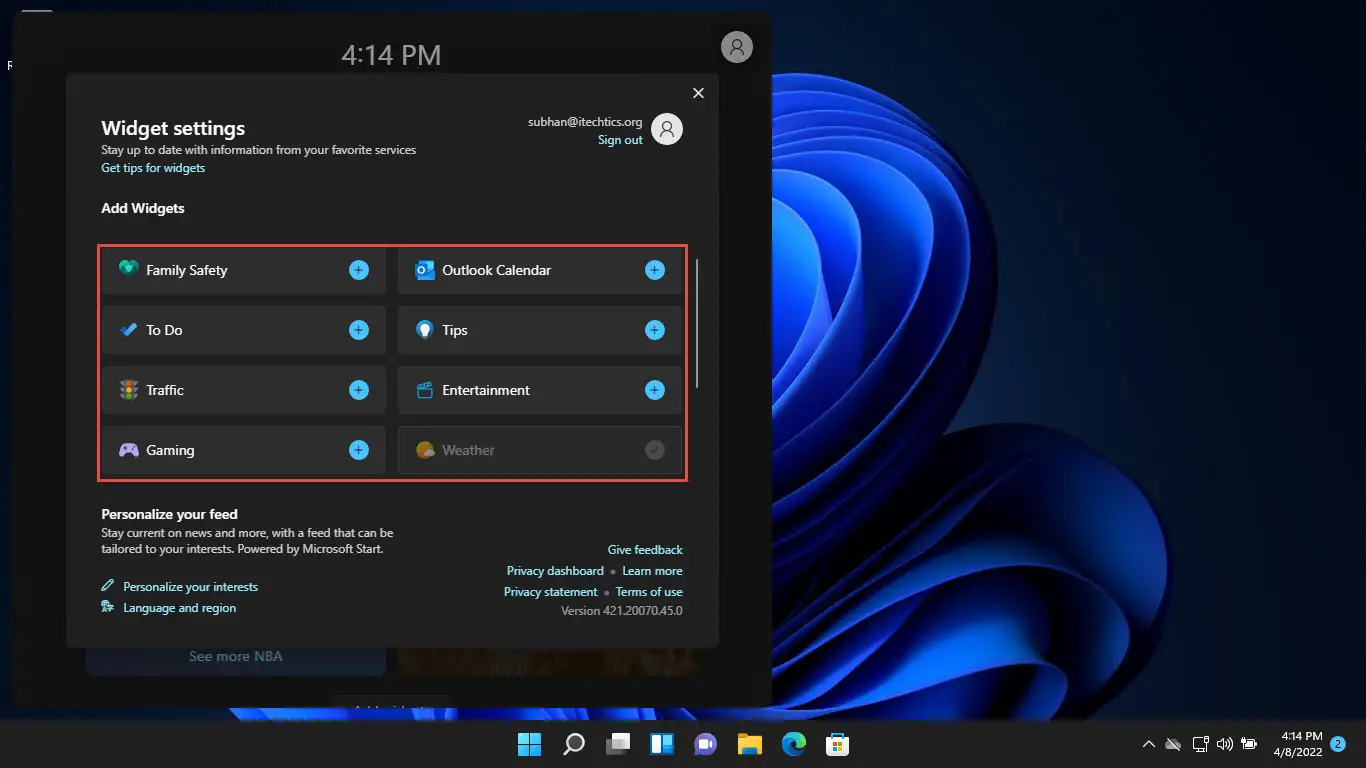This screenshot has height=768, width=1366.
Task: Open the Privacy statement link
Action: (x=551, y=592)
